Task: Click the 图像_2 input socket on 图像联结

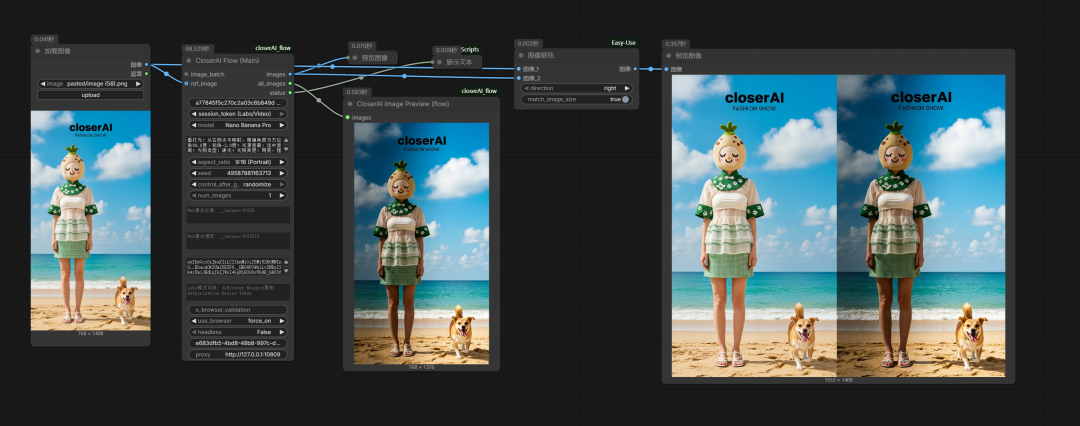Action: 518,78
